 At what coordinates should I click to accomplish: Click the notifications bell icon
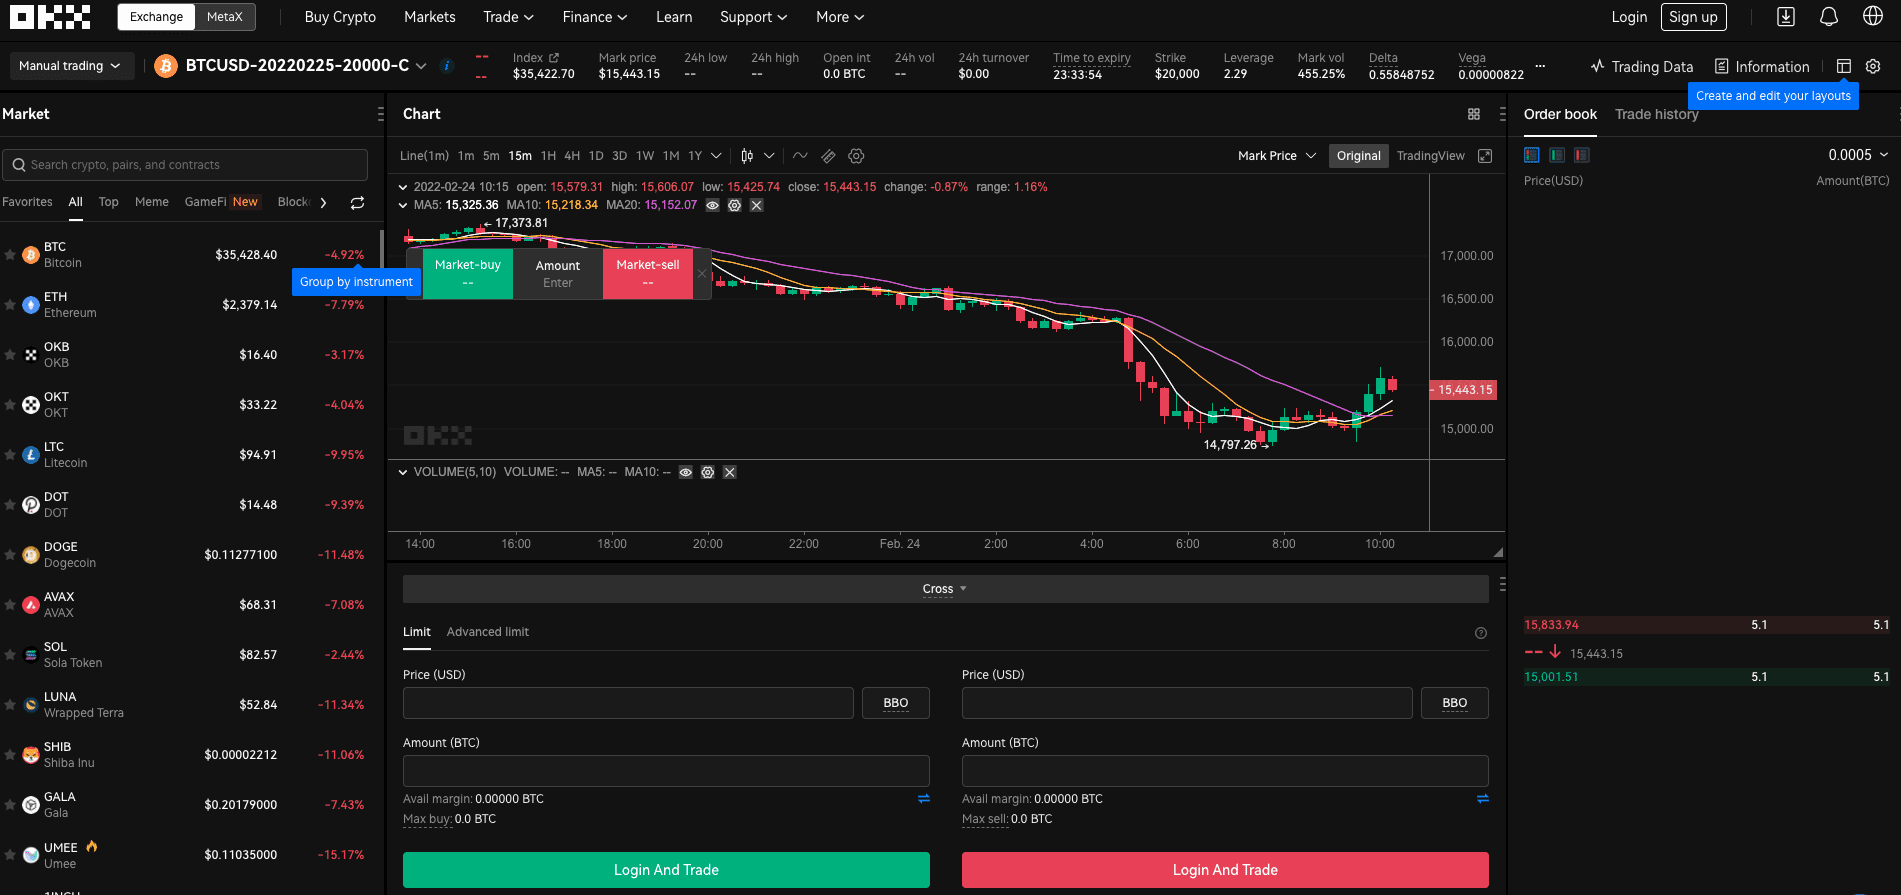tap(1829, 17)
